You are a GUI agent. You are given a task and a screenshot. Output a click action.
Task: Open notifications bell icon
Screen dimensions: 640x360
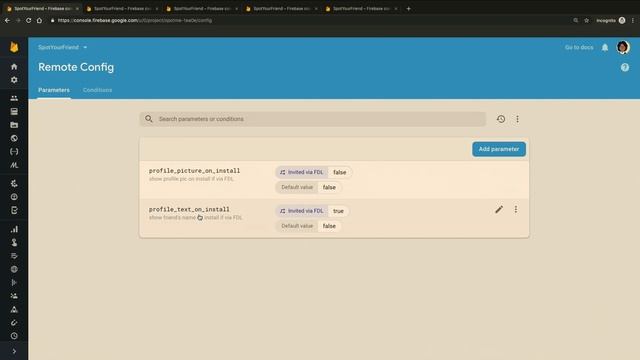(605, 48)
